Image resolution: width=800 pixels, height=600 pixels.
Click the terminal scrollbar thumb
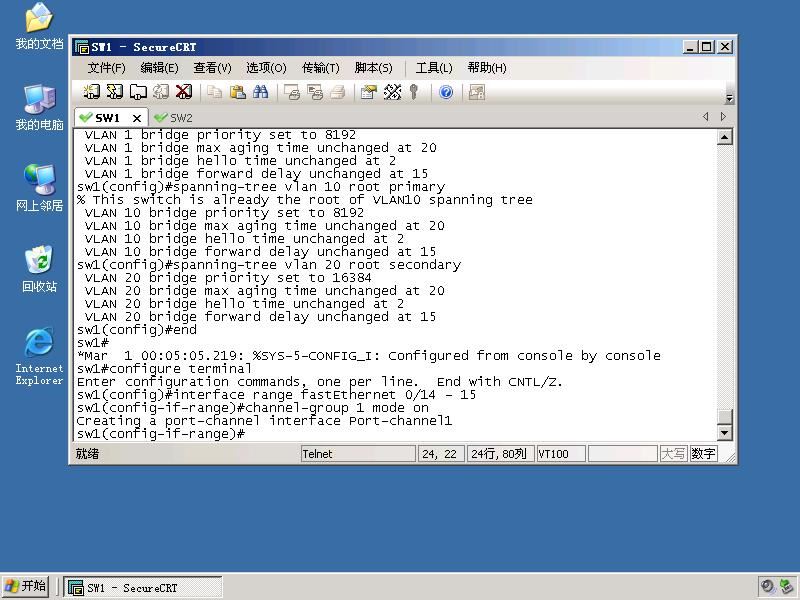pos(725,416)
